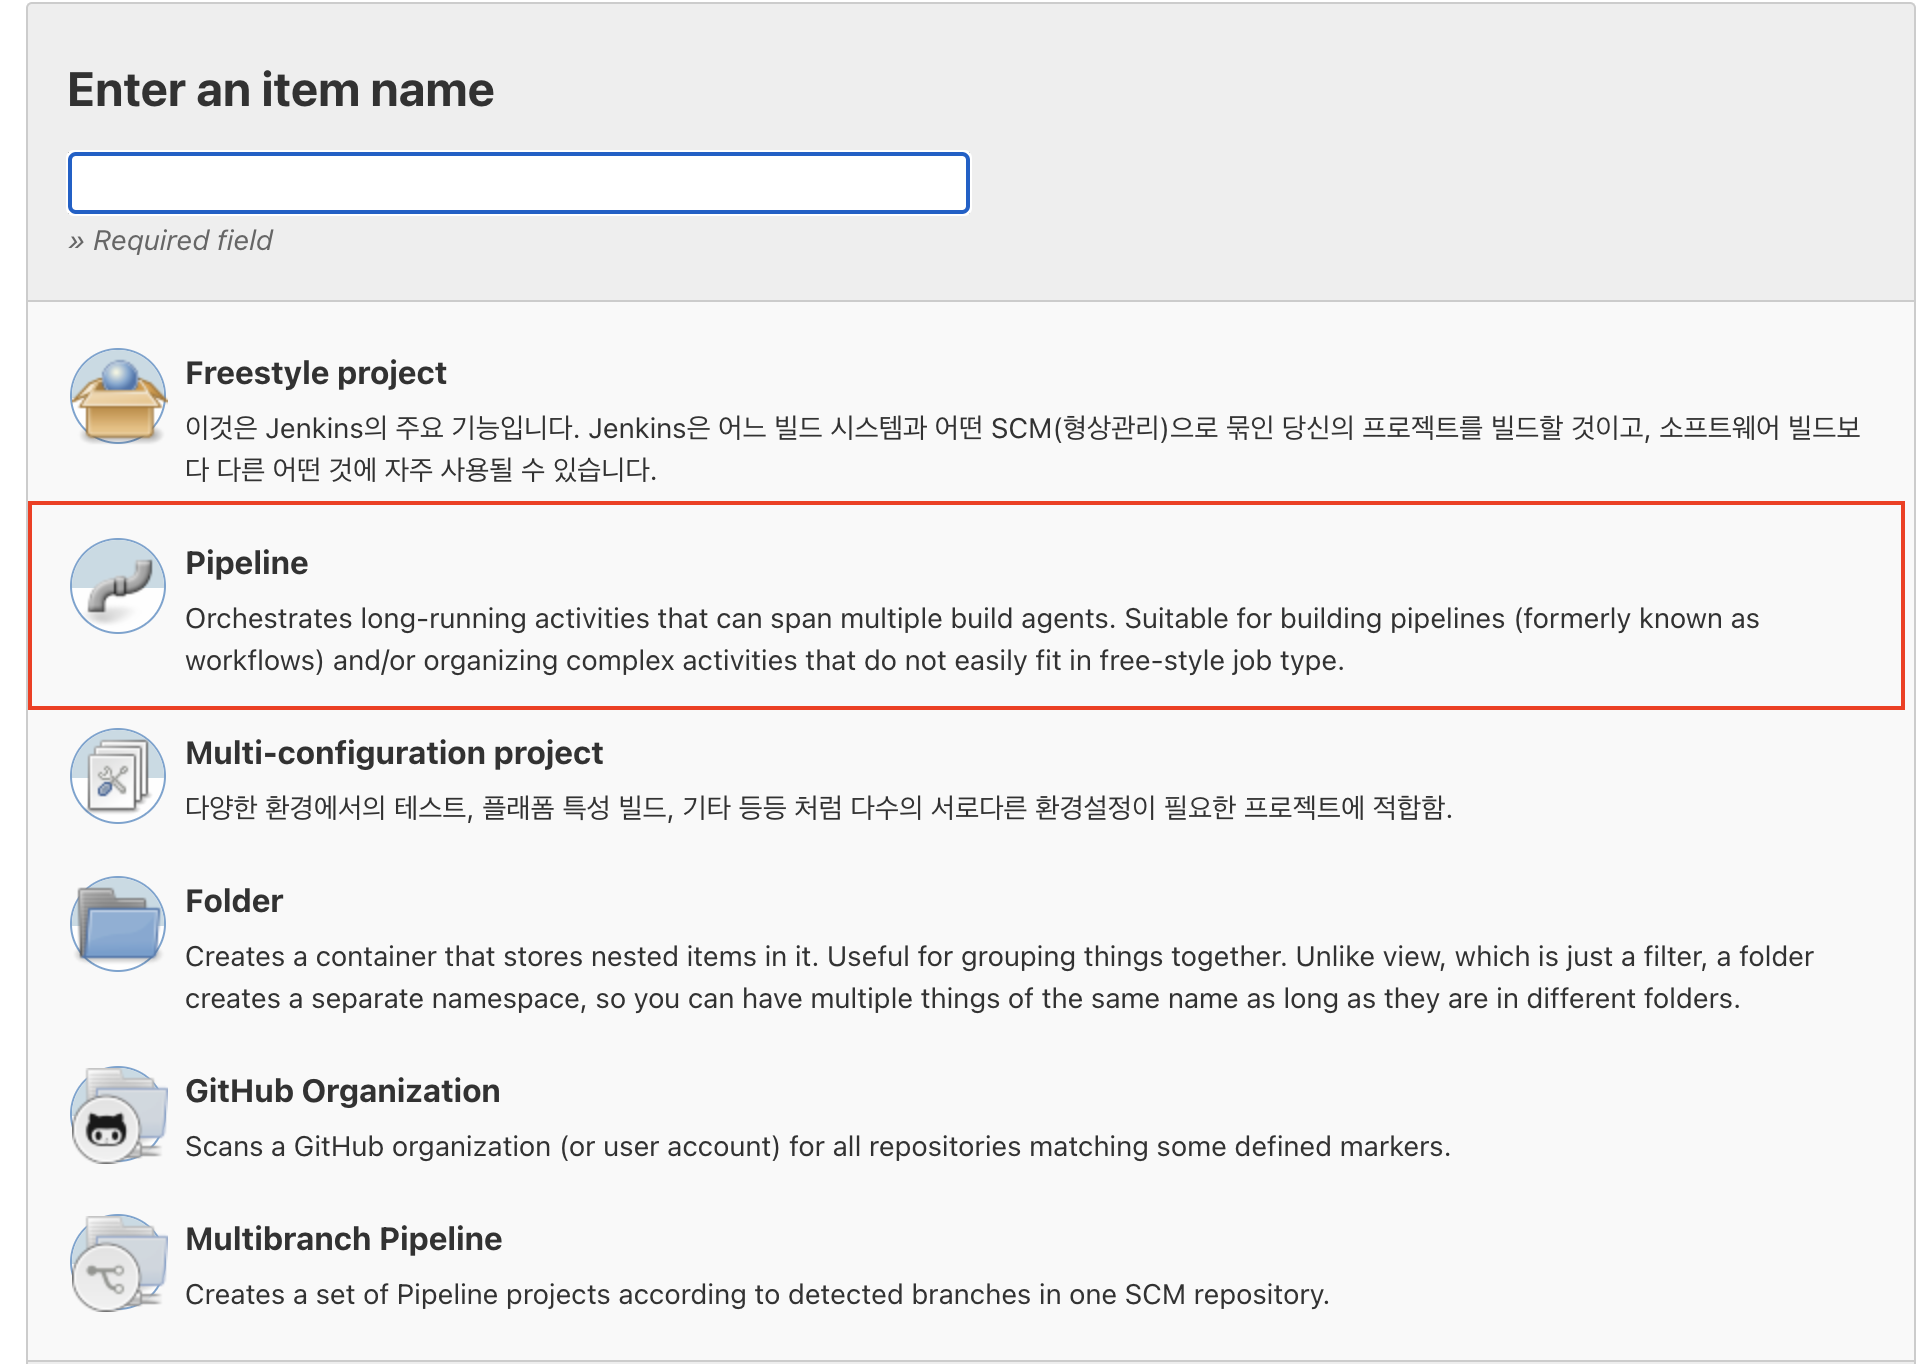Click the Freestyle project box icon
Viewport: 1926px width, 1364px height.
(118, 396)
